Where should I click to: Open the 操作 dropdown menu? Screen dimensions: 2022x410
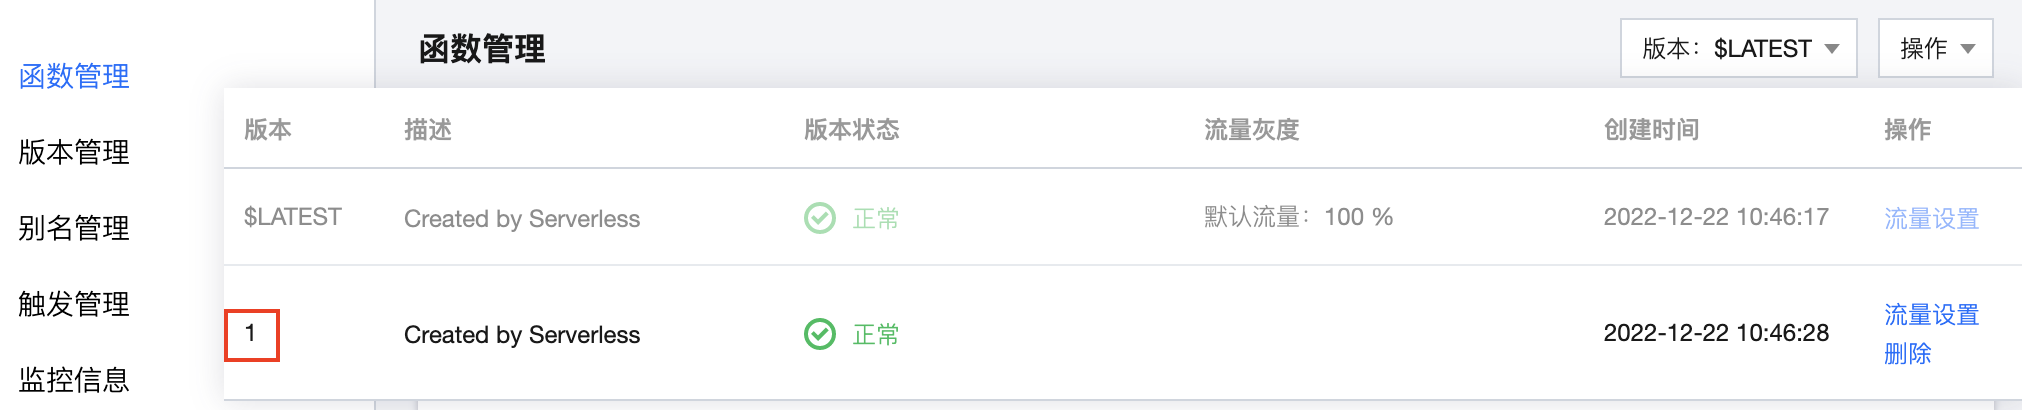[x=1936, y=48]
